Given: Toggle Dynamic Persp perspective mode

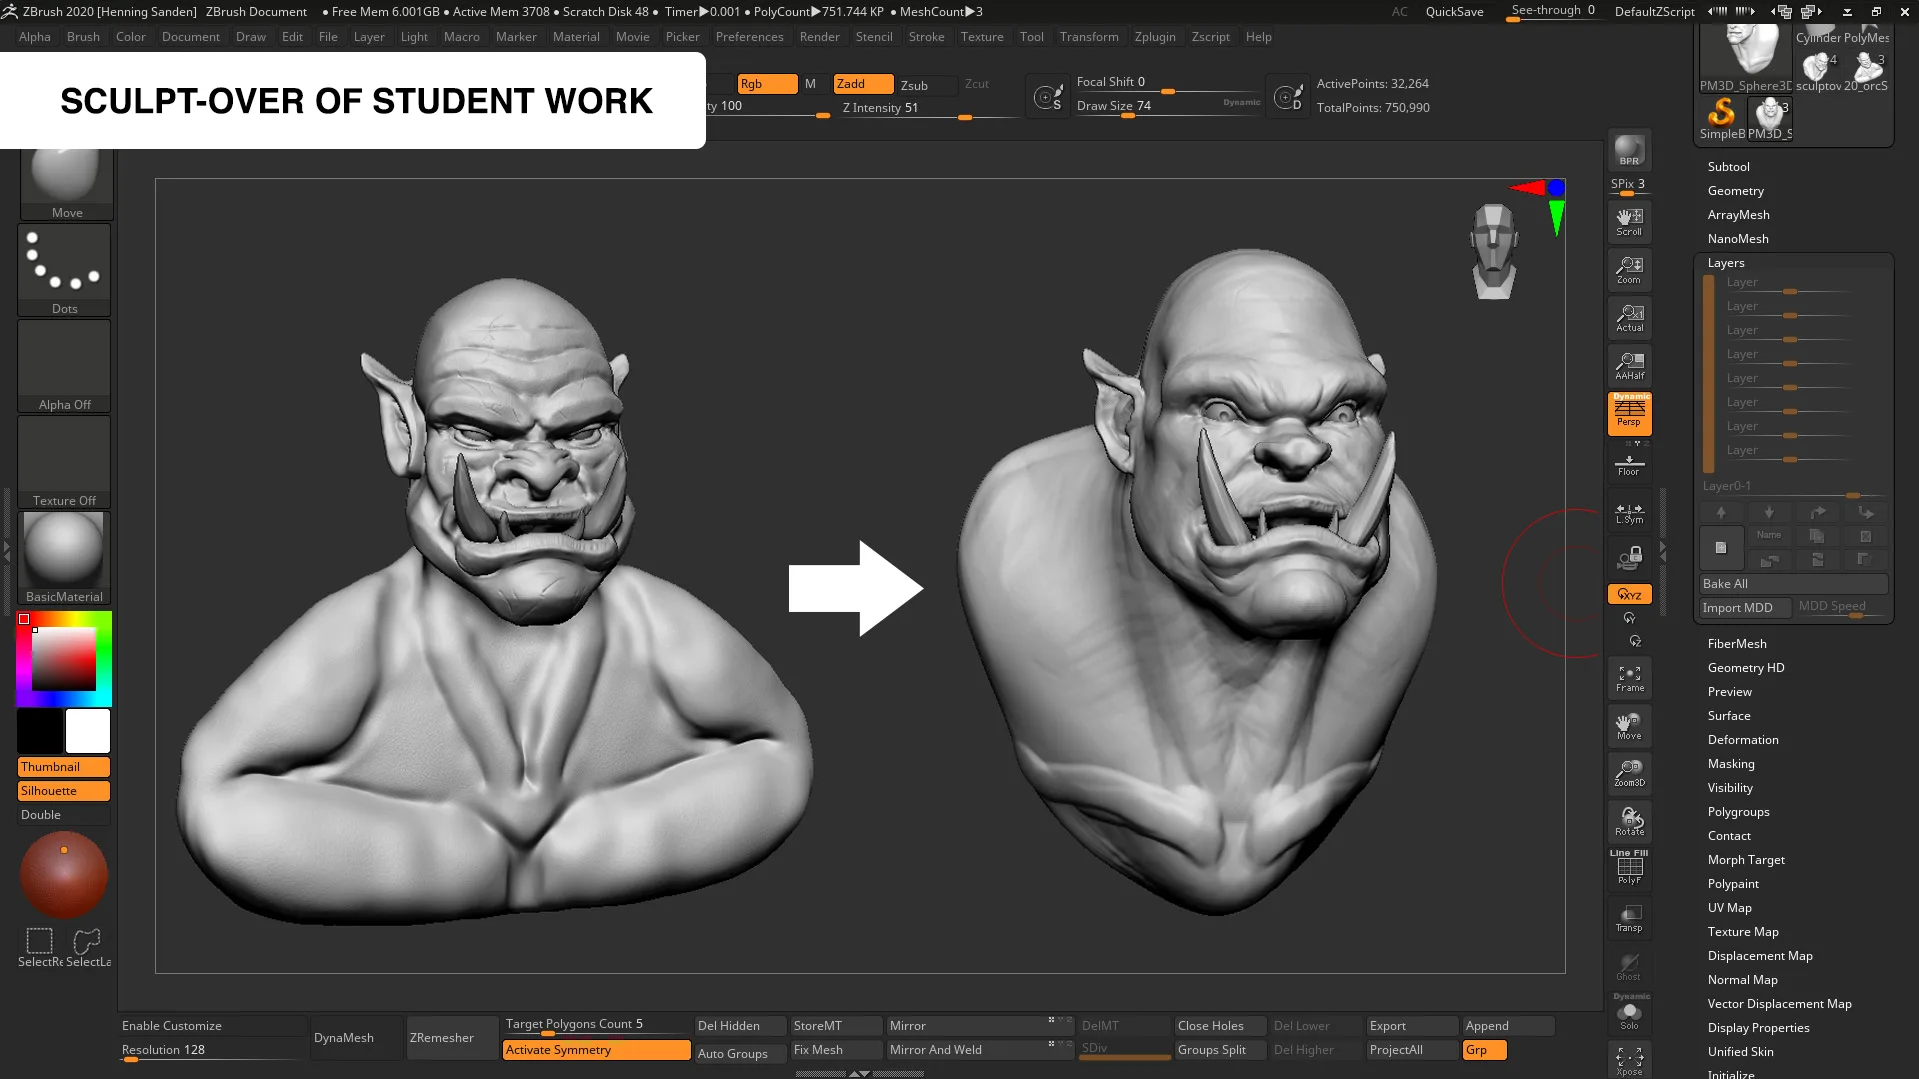Looking at the screenshot, I should (1629, 412).
